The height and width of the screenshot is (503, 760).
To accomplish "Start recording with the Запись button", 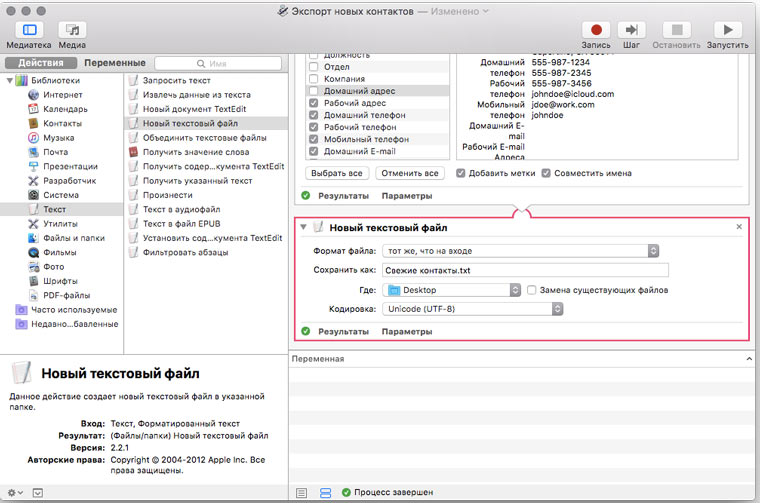I will coord(596,30).
